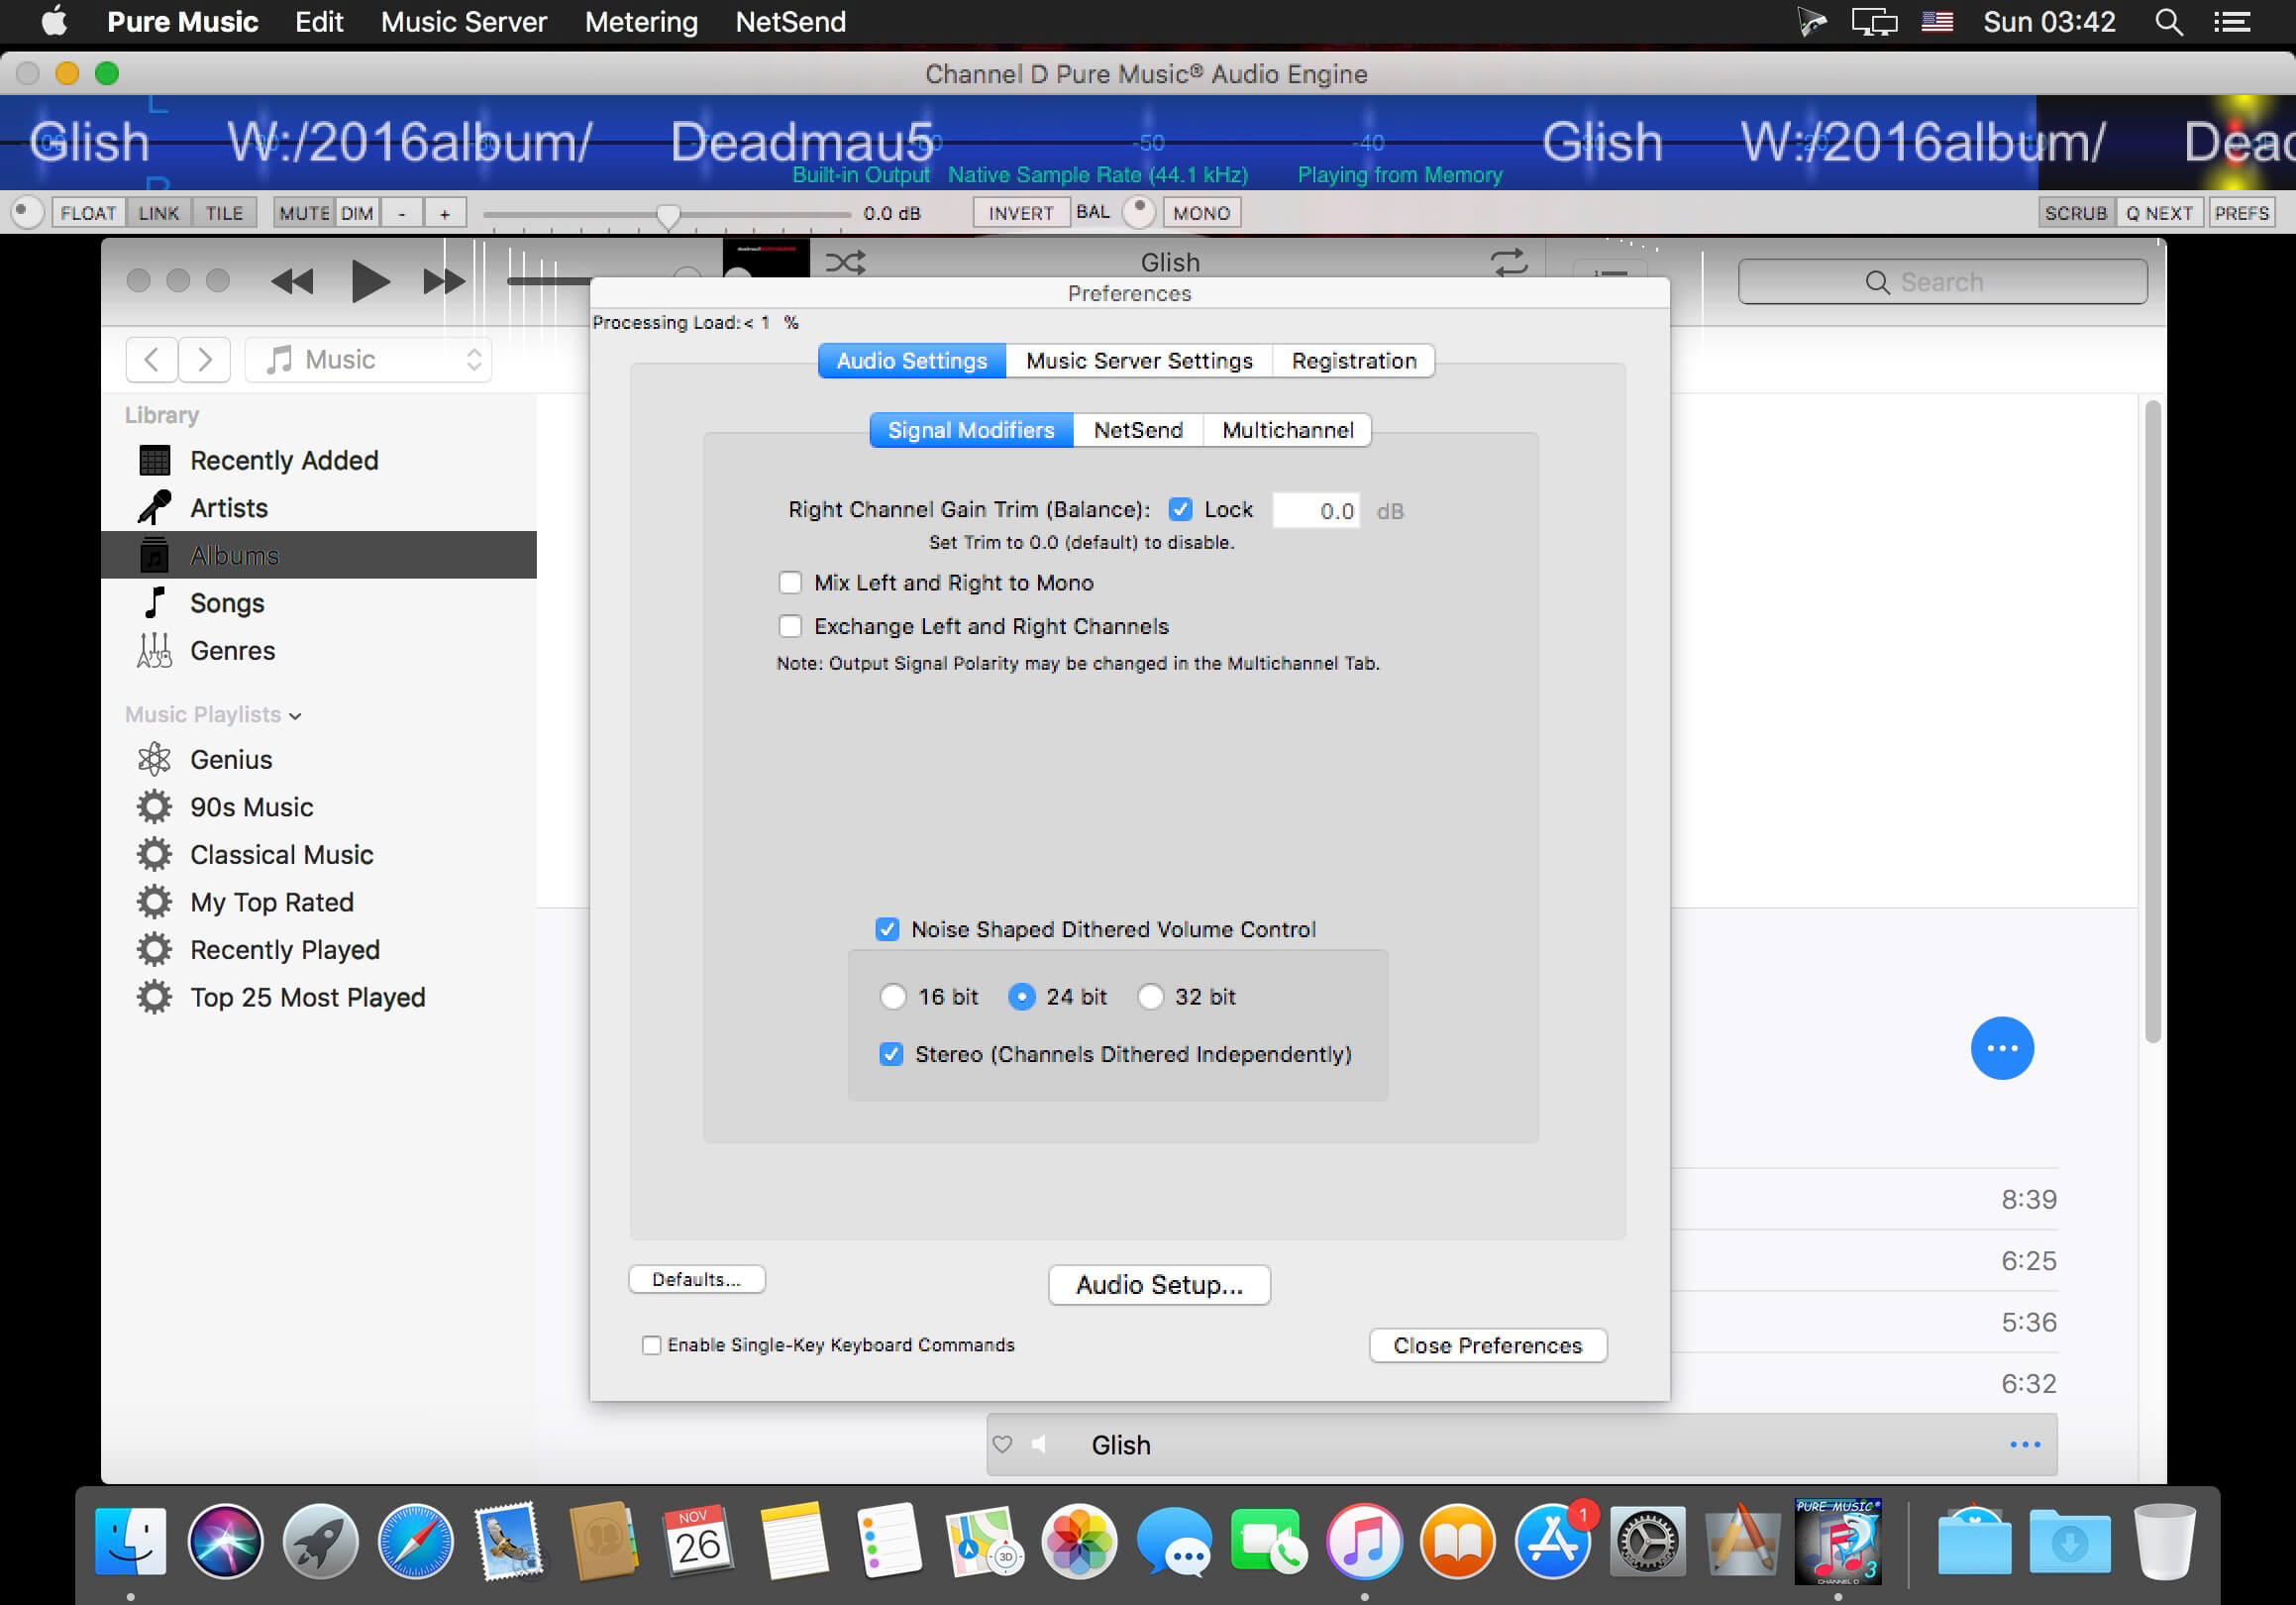Click the iTunes window vertical scrollbar
Viewport: 2296px width, 1605px height.
coord(2152,720)
